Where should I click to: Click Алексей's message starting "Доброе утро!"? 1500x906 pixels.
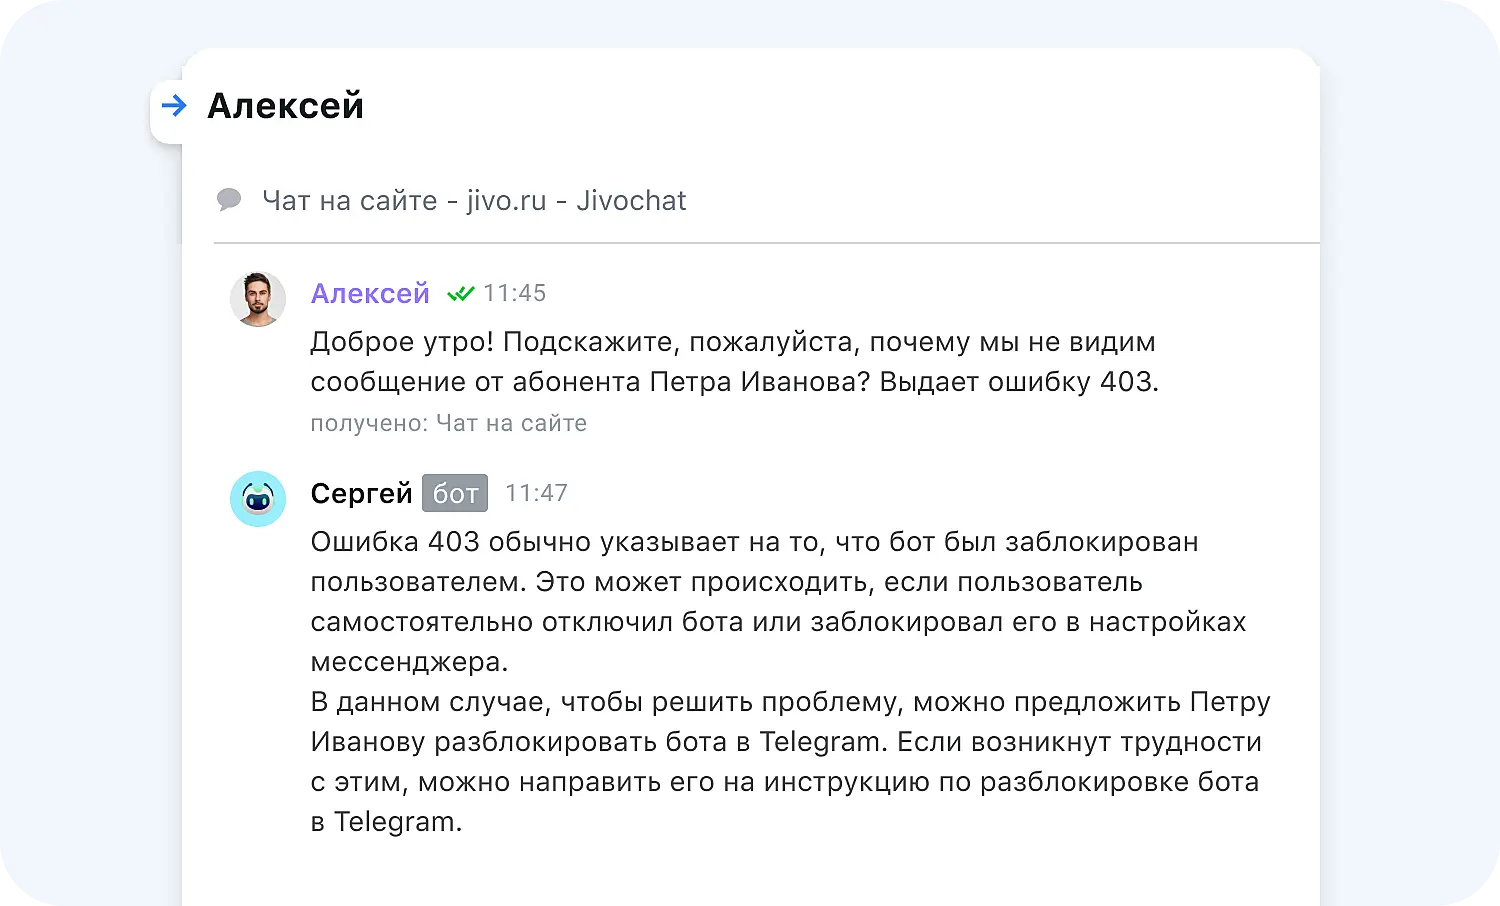point(732,342)
